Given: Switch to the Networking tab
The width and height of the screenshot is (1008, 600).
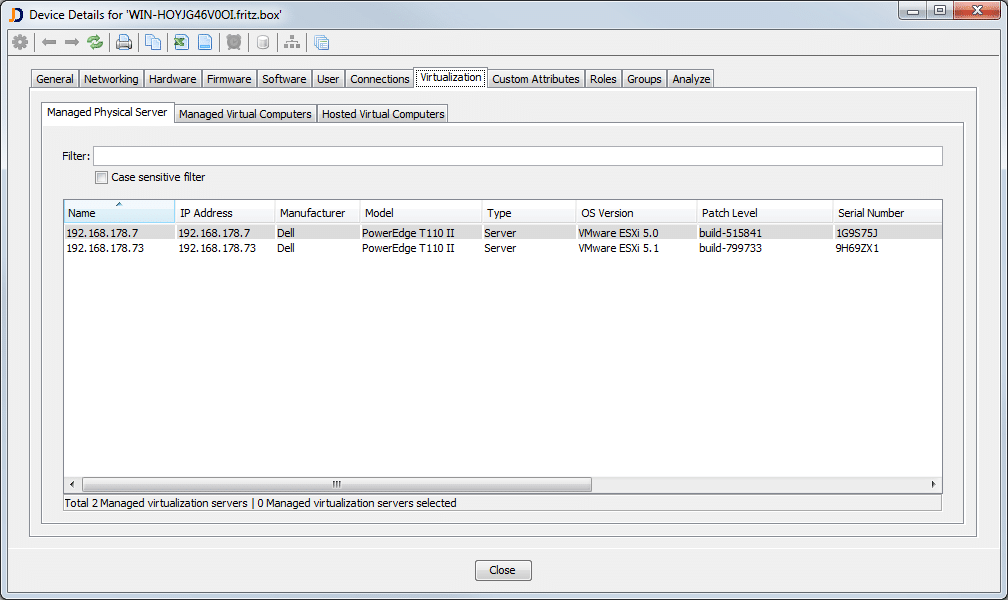Looking at the screenshot, I should tap(111, 79).
